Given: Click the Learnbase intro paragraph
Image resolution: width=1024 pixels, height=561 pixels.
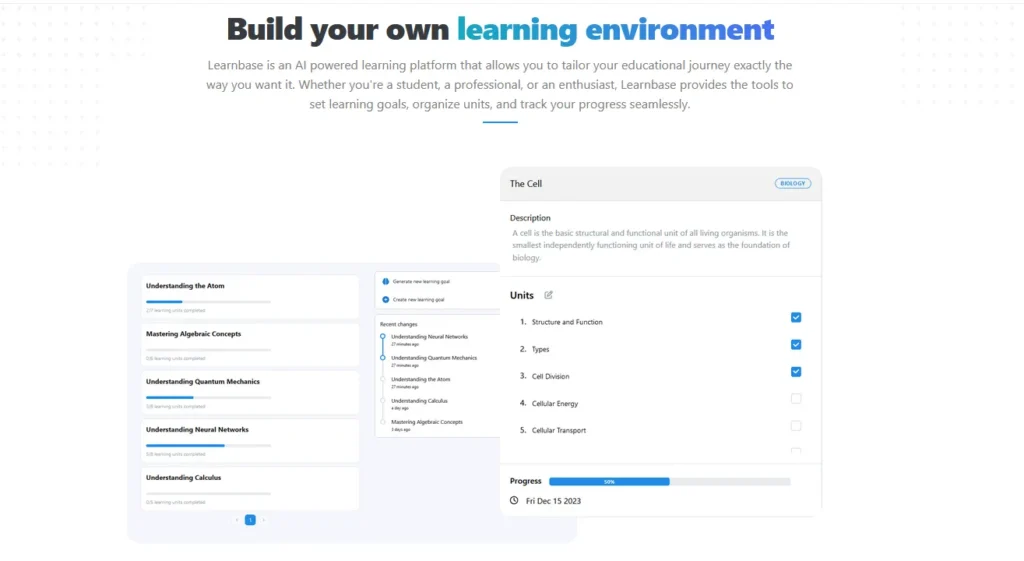Looking at the screenshot, I should click(x=500, y=85).
